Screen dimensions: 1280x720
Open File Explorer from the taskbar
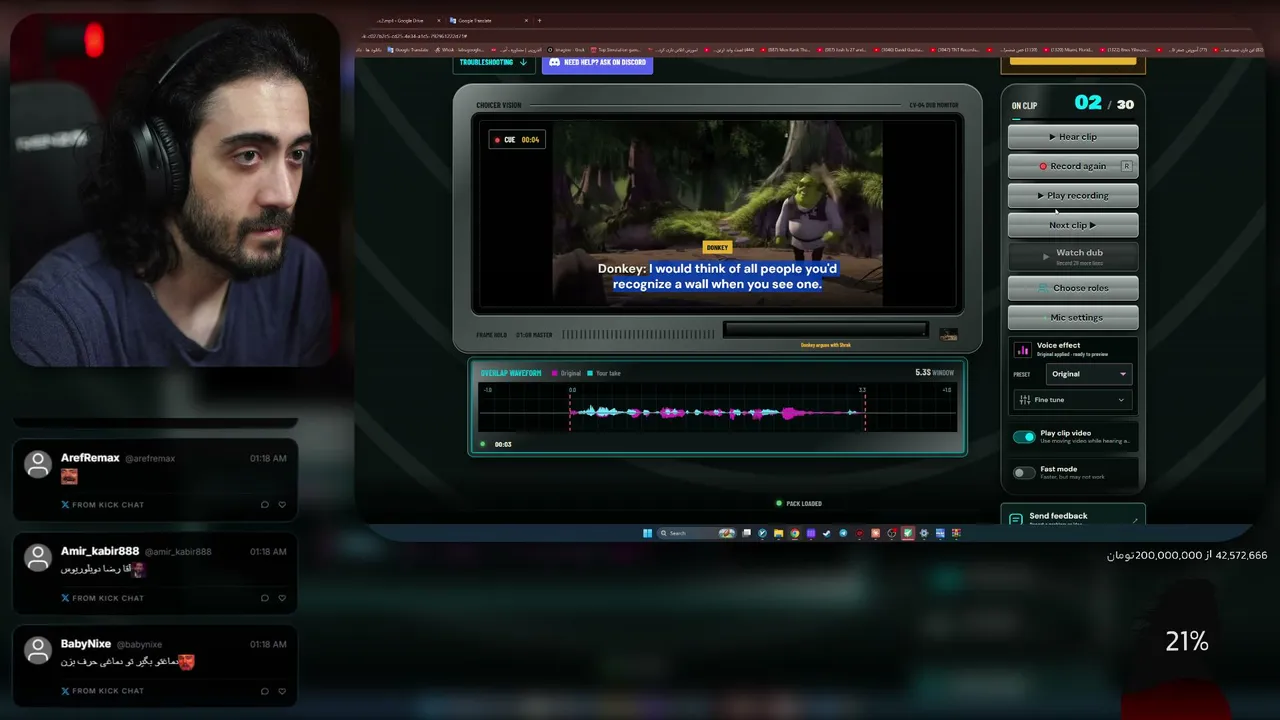(x=779, y=533)
